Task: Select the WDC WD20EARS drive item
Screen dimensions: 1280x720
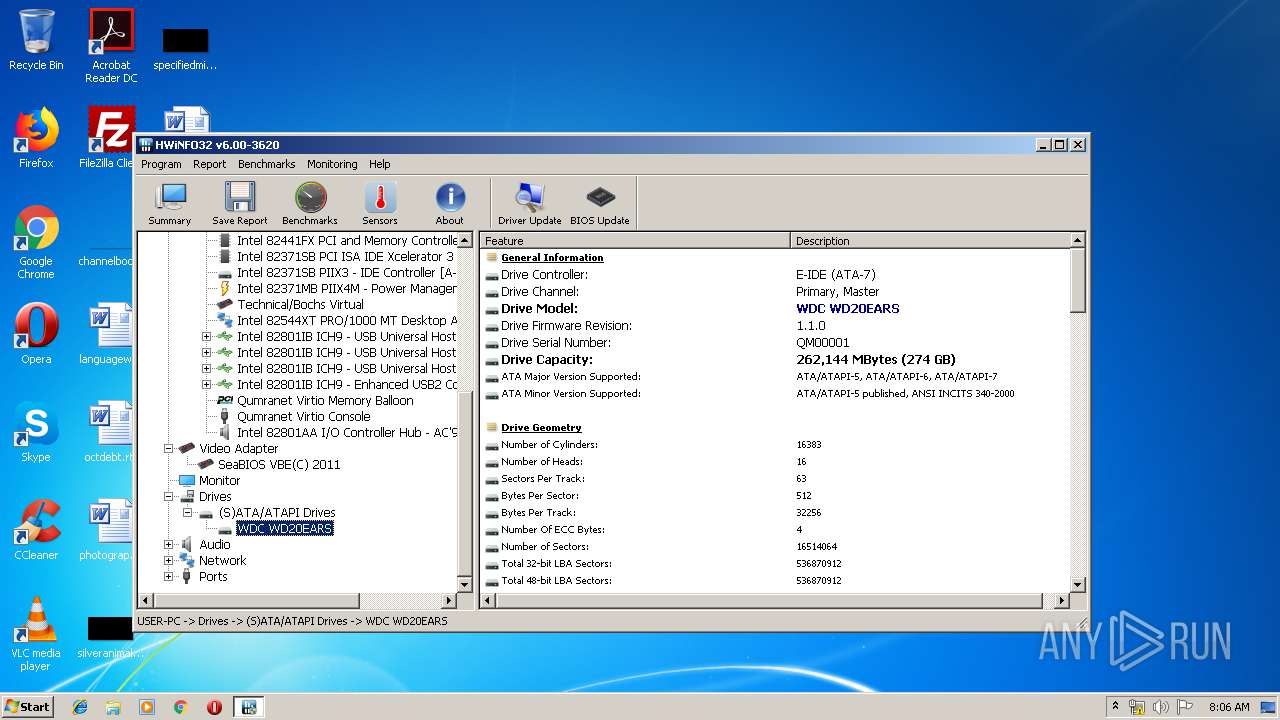Action: click(x=285, y=529)
